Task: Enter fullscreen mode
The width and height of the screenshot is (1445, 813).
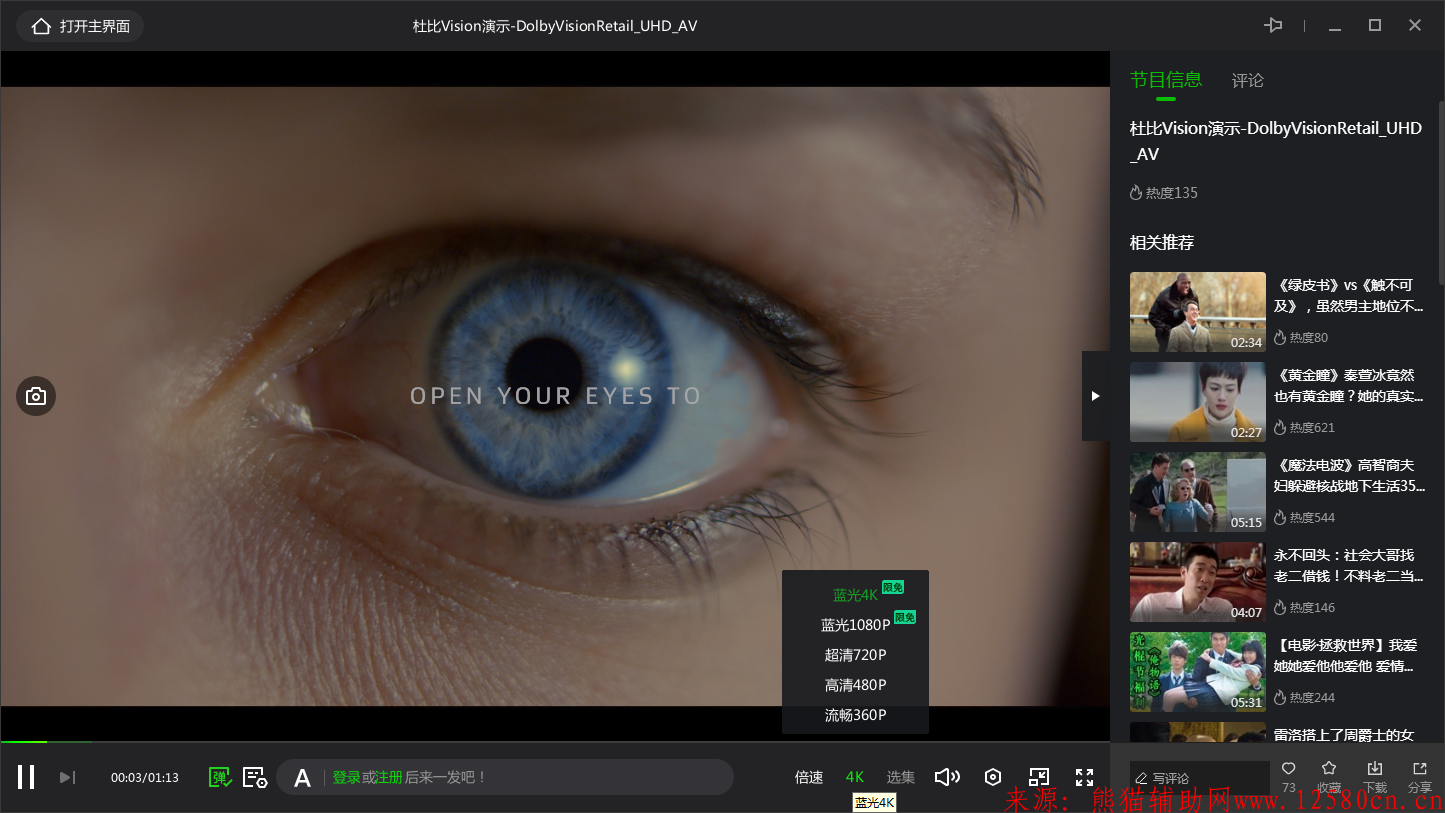Action: [1084, 777]
